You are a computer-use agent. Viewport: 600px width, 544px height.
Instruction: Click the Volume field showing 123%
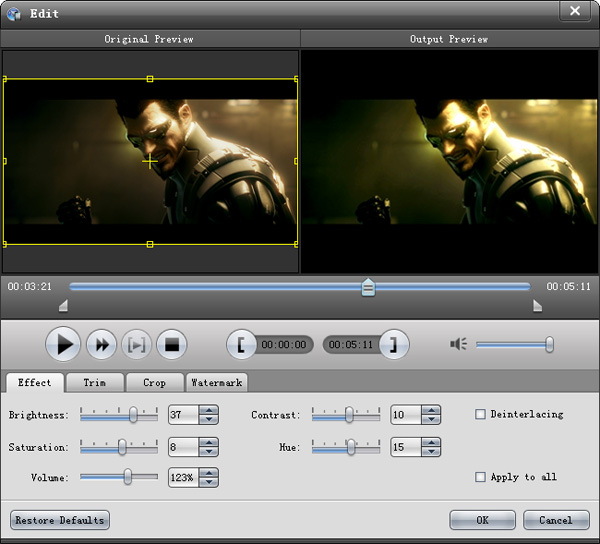tap(184, 477)
